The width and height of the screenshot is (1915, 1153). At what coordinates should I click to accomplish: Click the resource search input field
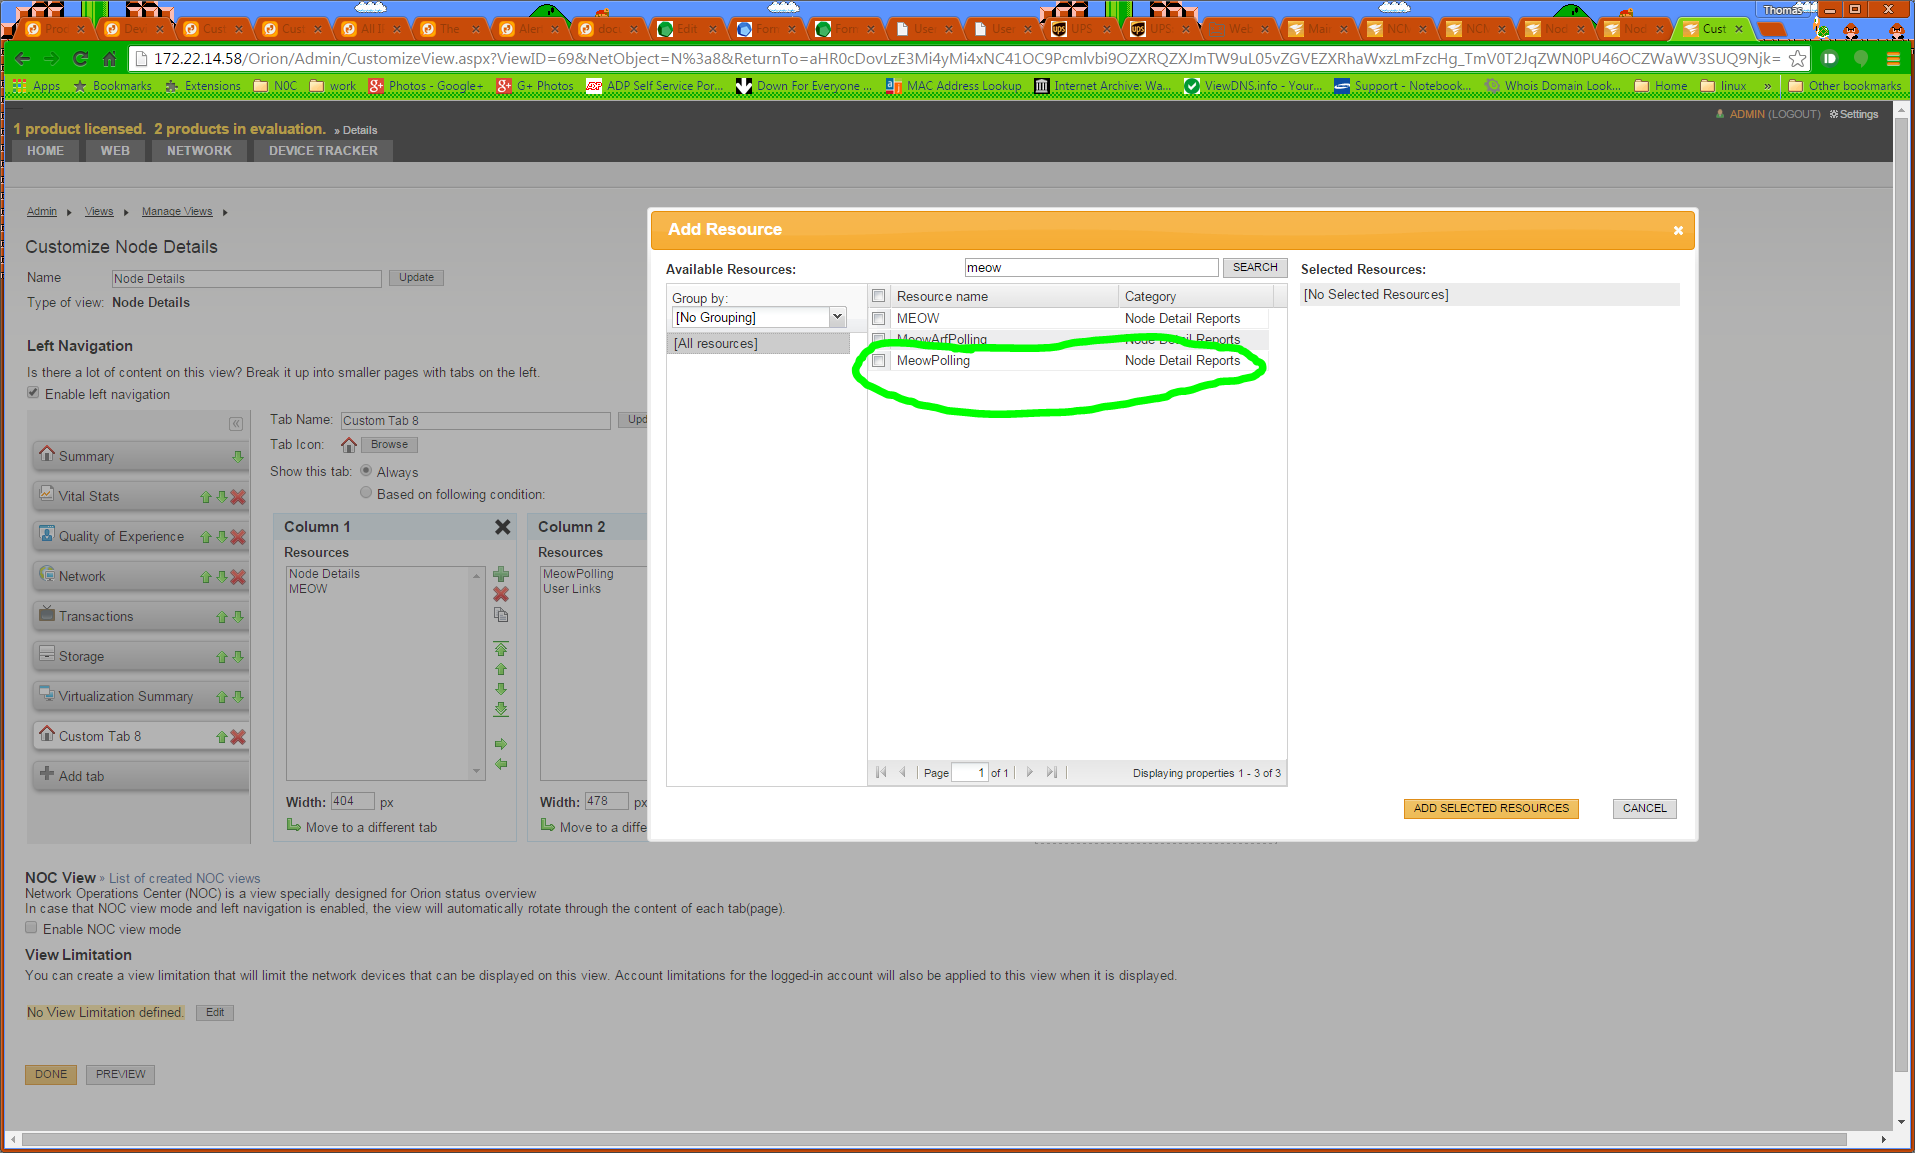[x=1091, y=268]
